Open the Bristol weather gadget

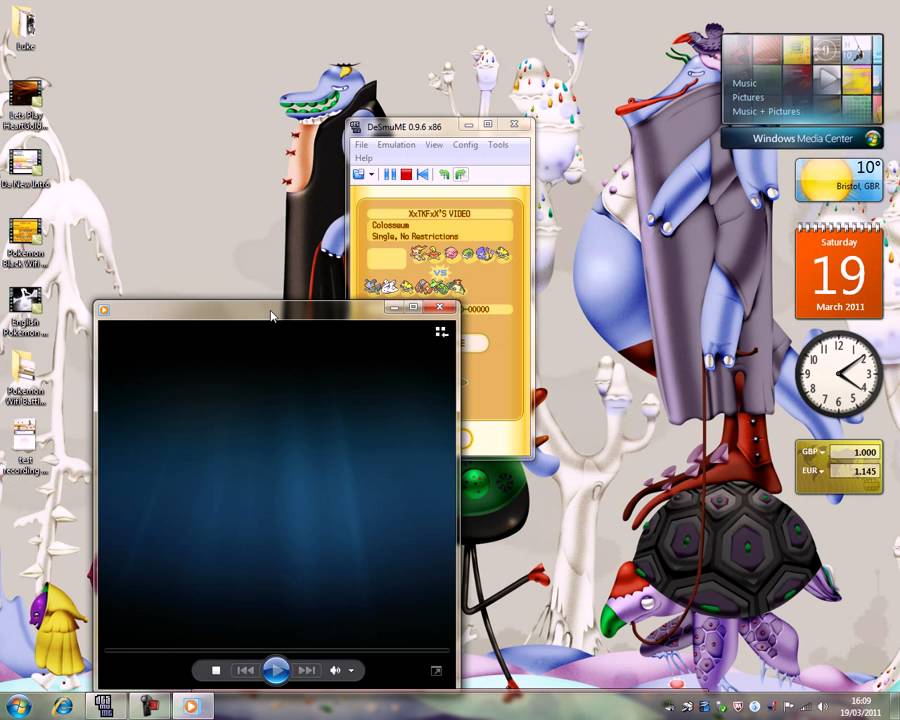click(x=839, y=180)
